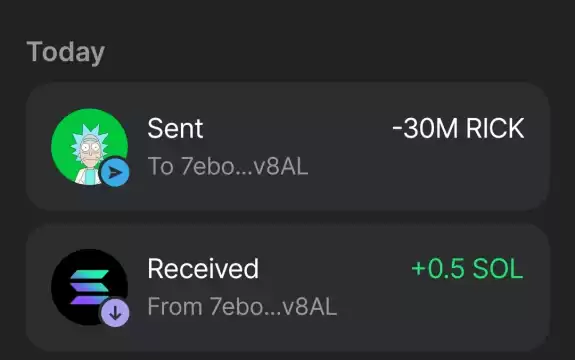Click the "To 7ebo...v8AL" recipient address
This screenshot has height=360, width=575.
(228, 166)
